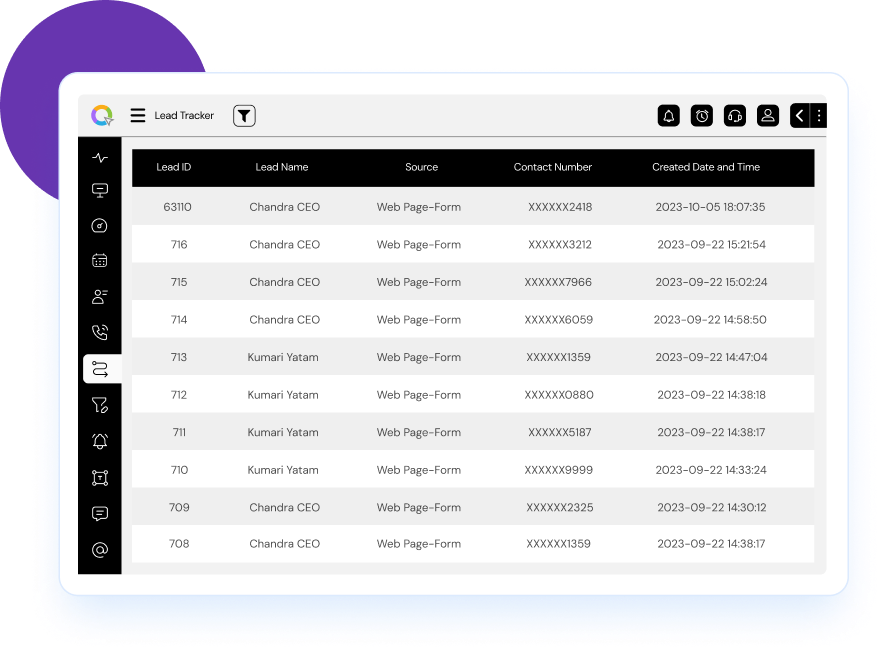884x655 pixels.
Task: Sort by Lead ID column header
Action: point(174,167)
